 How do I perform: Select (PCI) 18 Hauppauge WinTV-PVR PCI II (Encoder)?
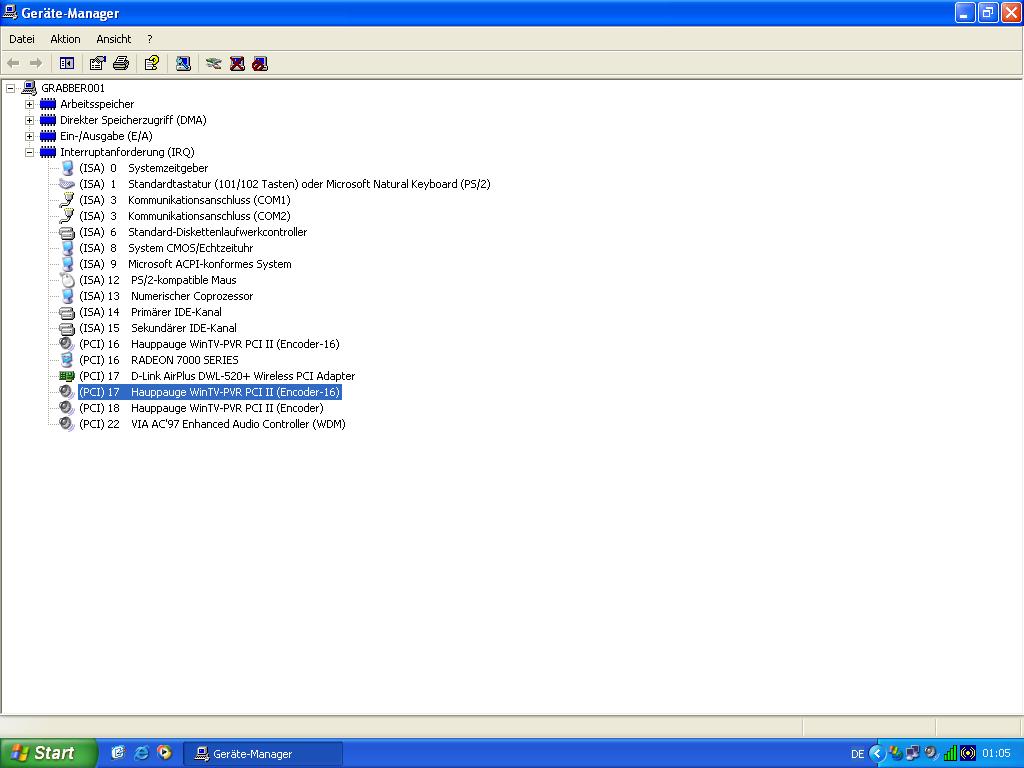(x=201, y=408)
